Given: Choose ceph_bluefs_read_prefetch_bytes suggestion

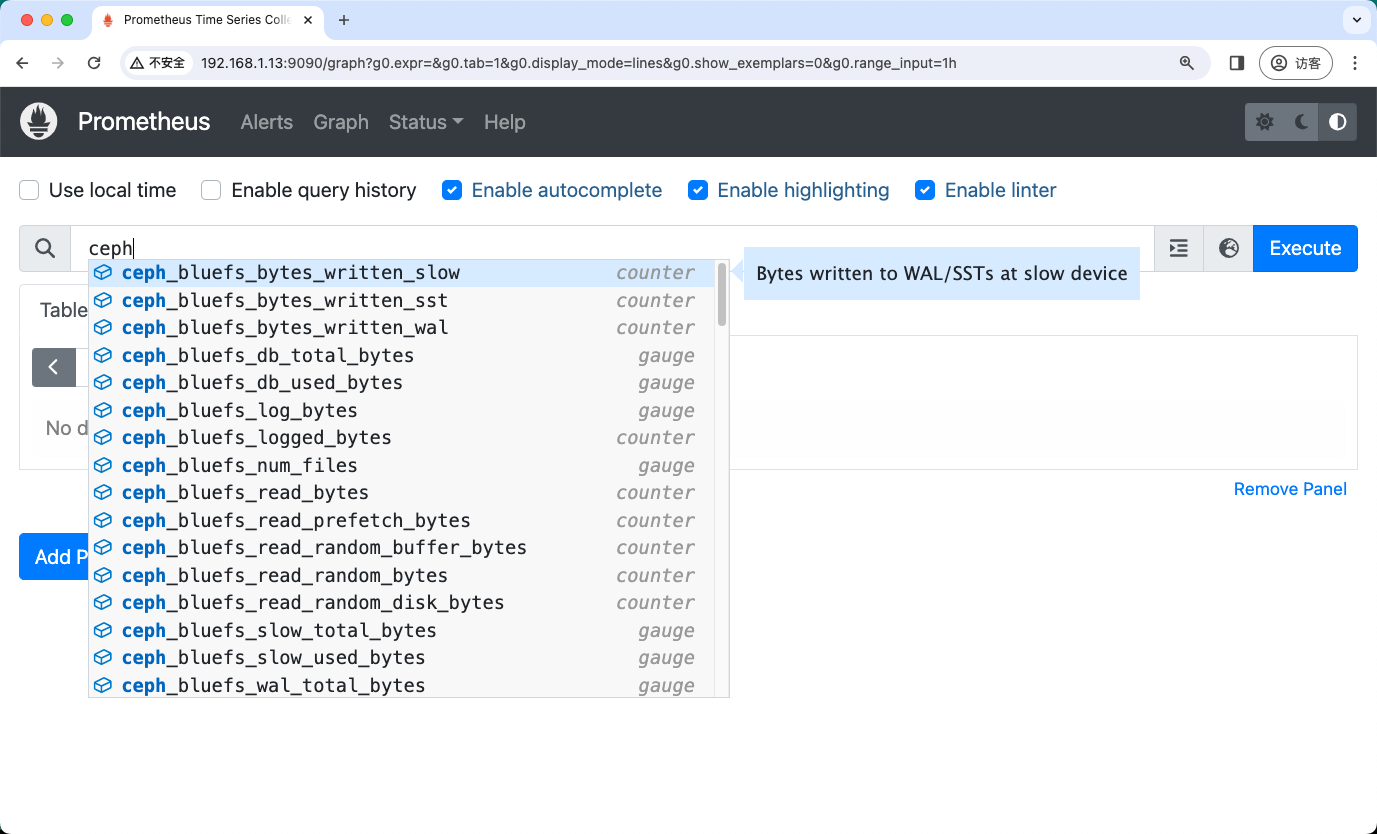Looking at the screenshot, I should tap(402, 521).
